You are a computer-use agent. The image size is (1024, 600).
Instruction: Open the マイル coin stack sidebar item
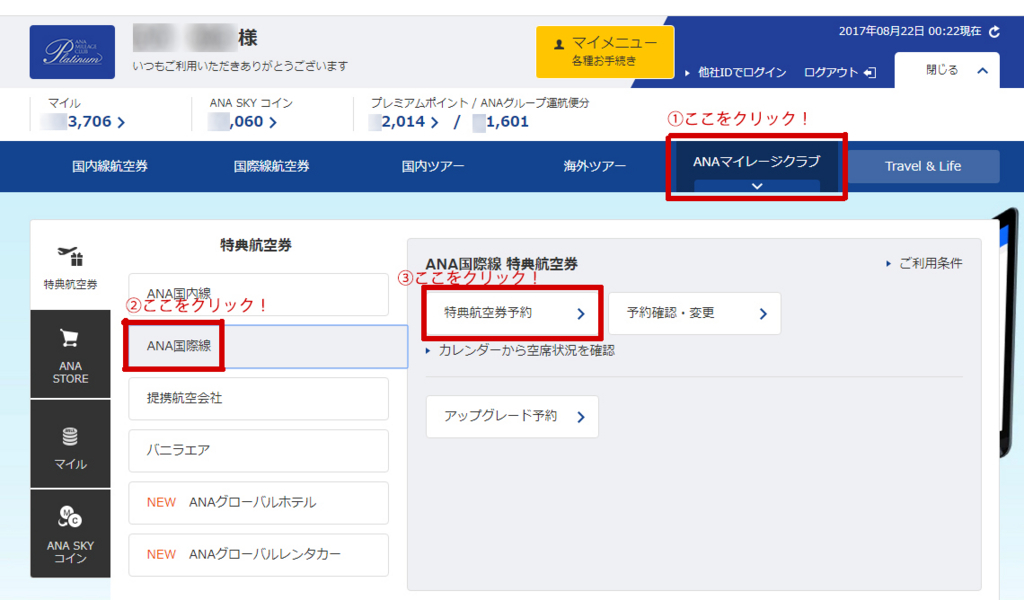[70, 445]
